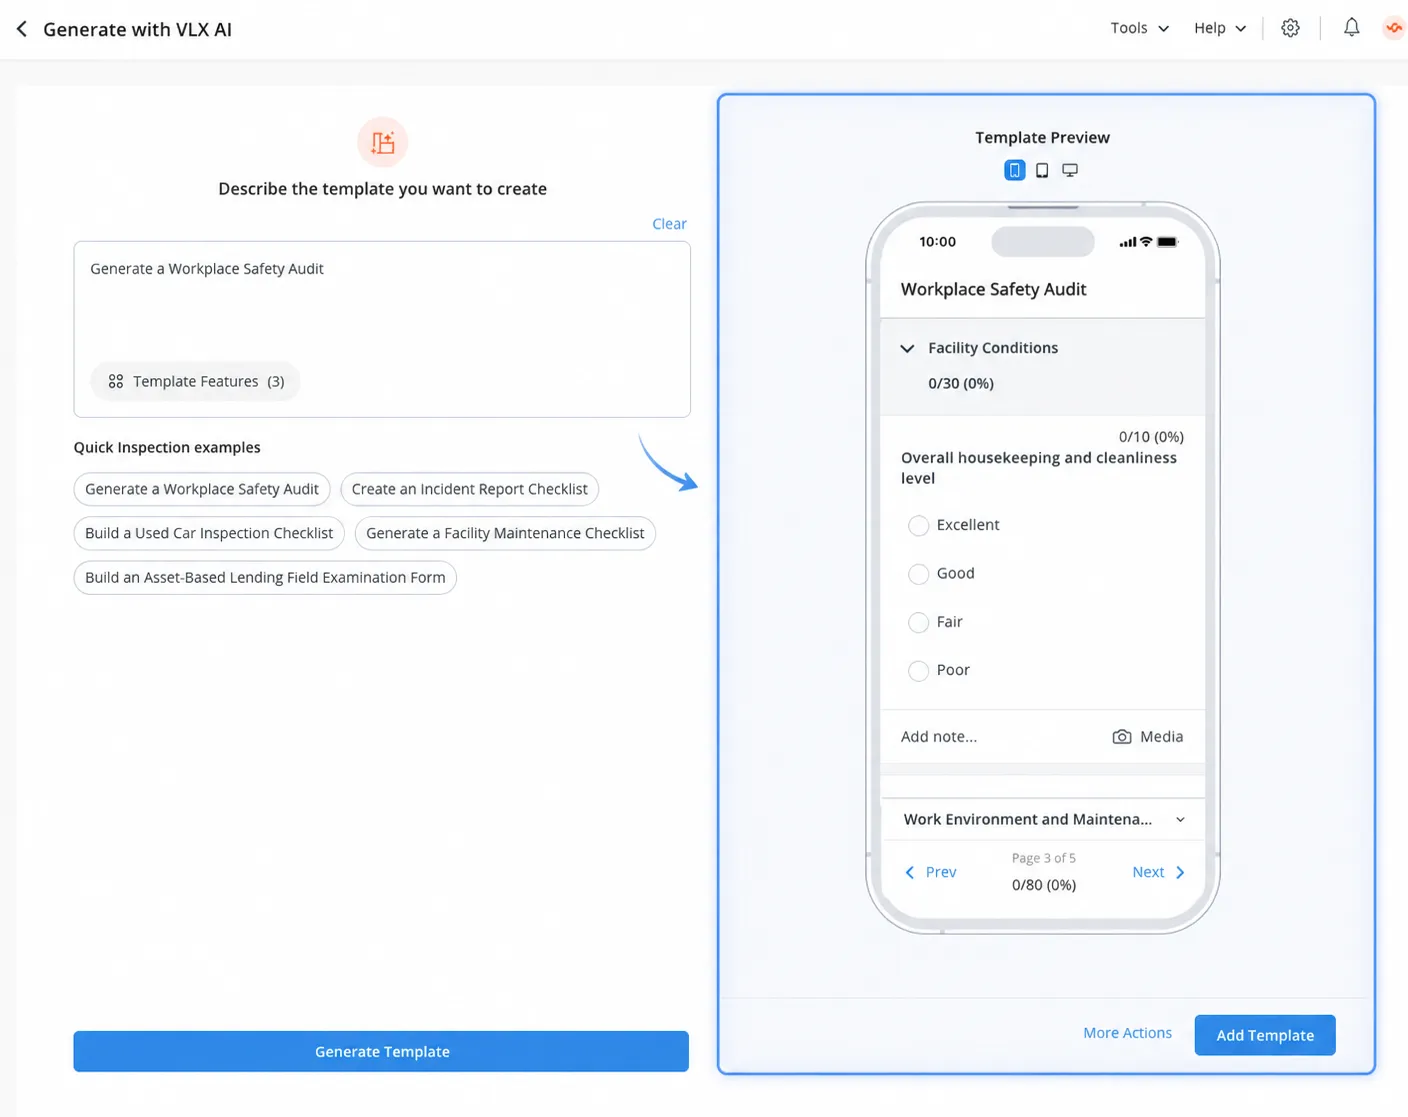Click the 'Page 3 of 5' indicator
Screen dimensions: 1408x1117
tap(1044, 858)
